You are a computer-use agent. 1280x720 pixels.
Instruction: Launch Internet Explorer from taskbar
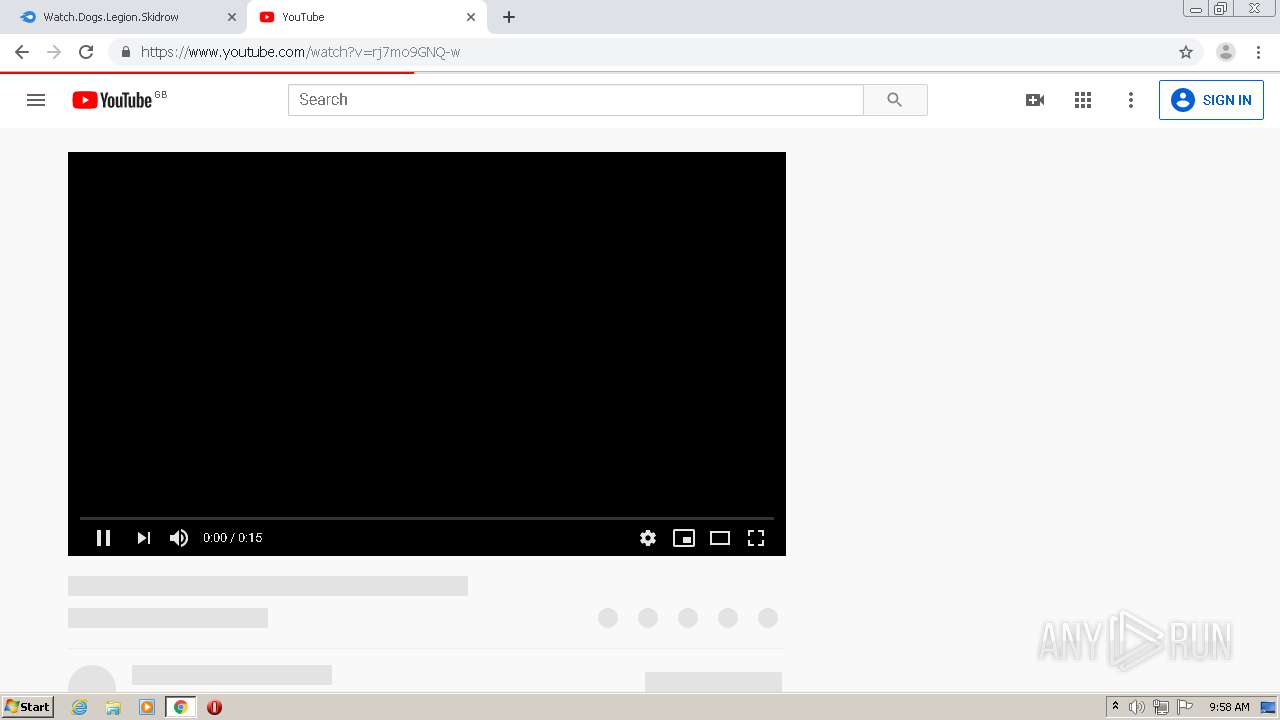(79, 707)
